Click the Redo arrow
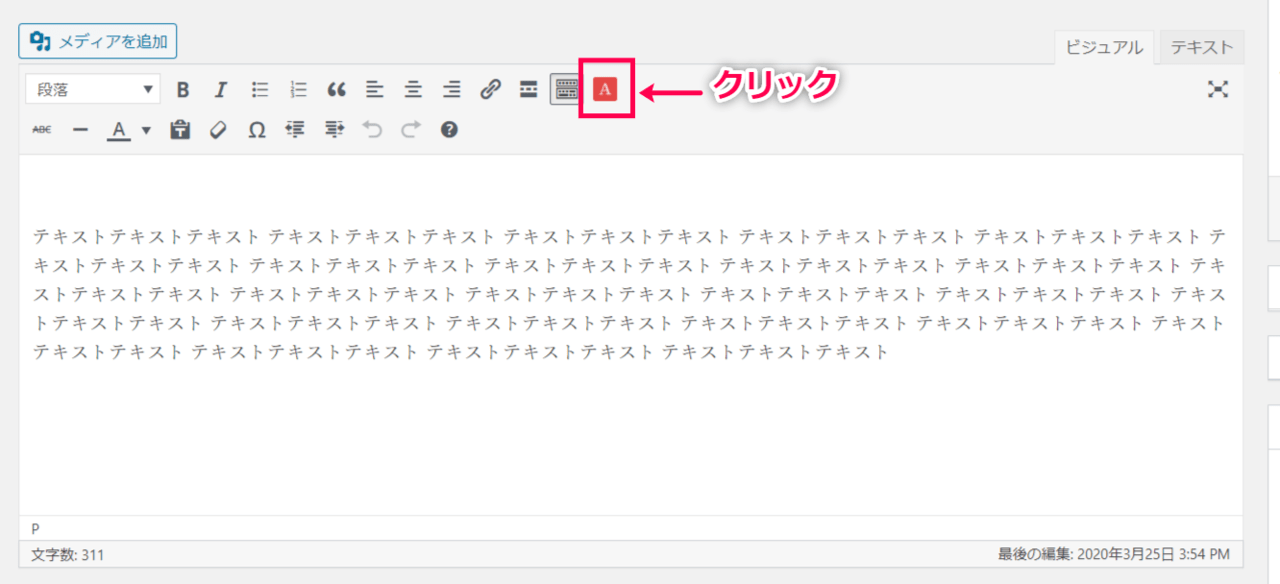This screenshot has width=1280, height=584. 410,129
